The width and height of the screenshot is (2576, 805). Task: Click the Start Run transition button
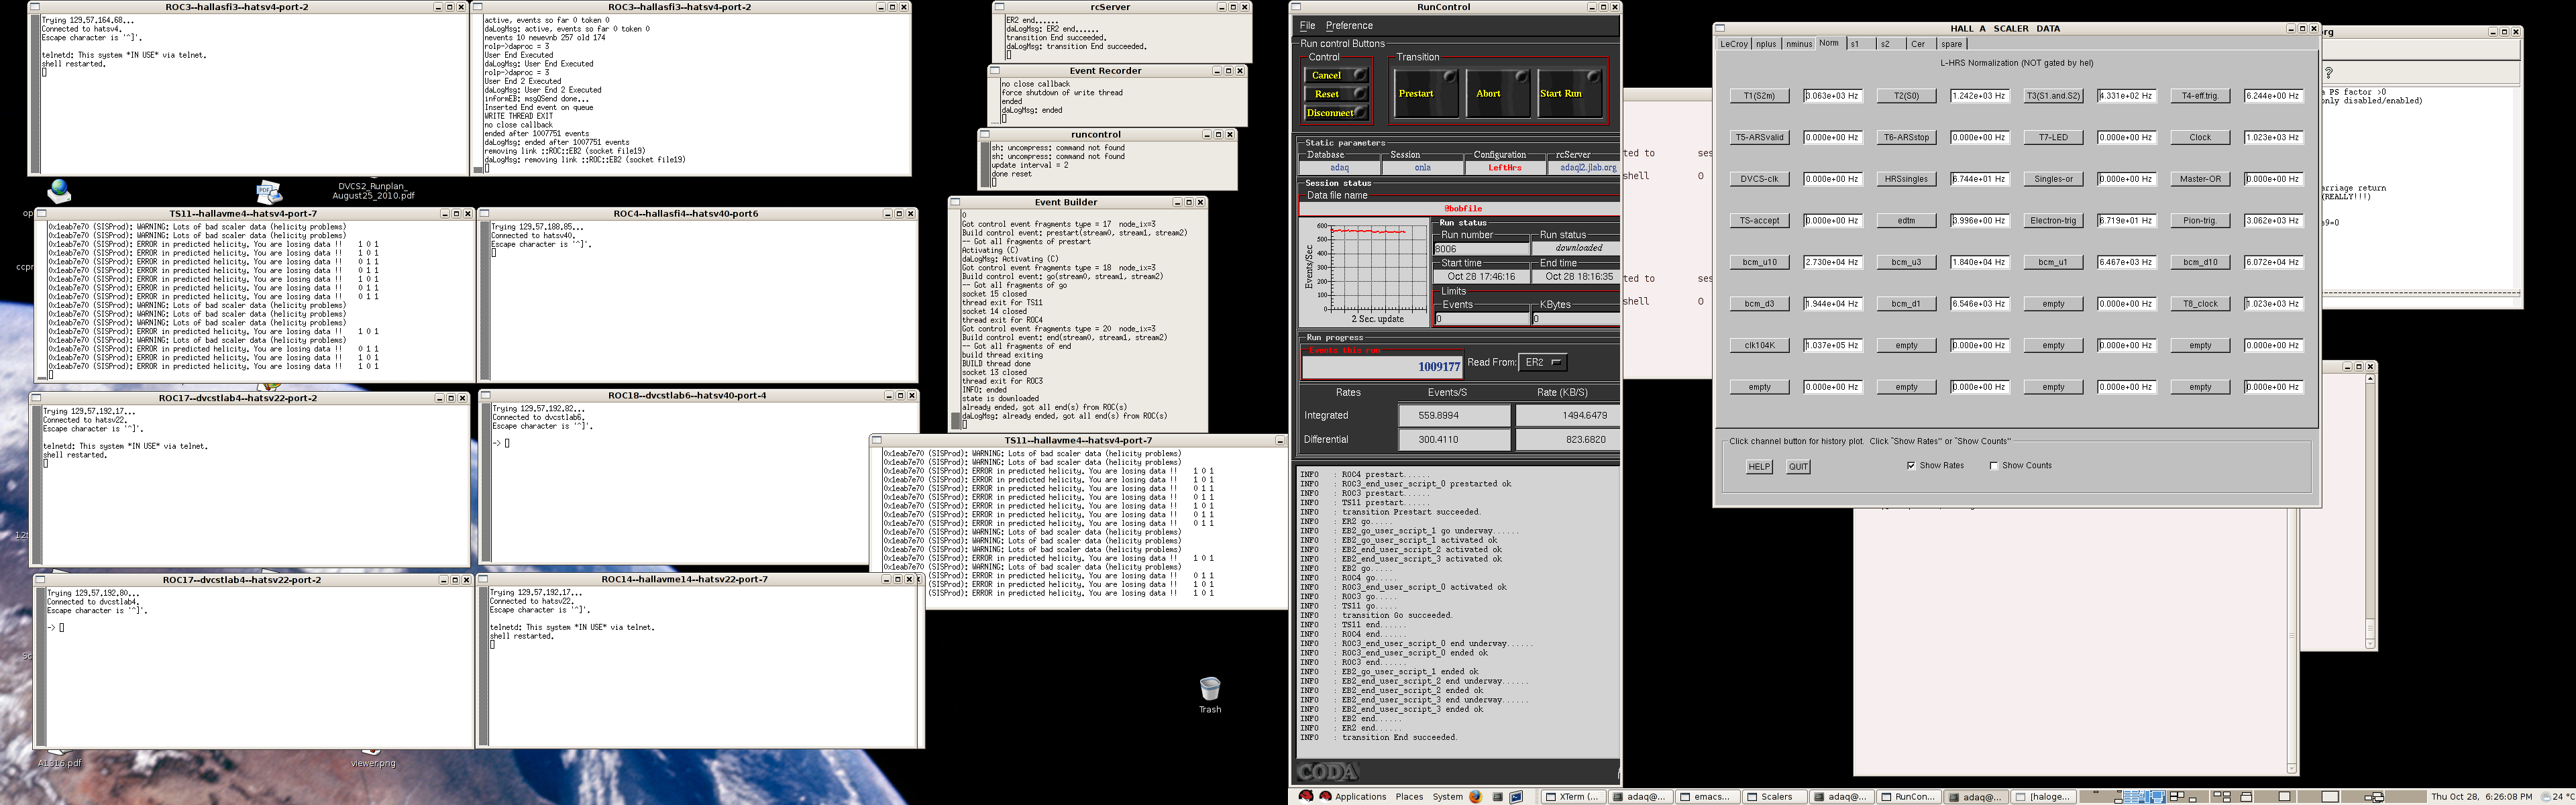click(1570, 93)
